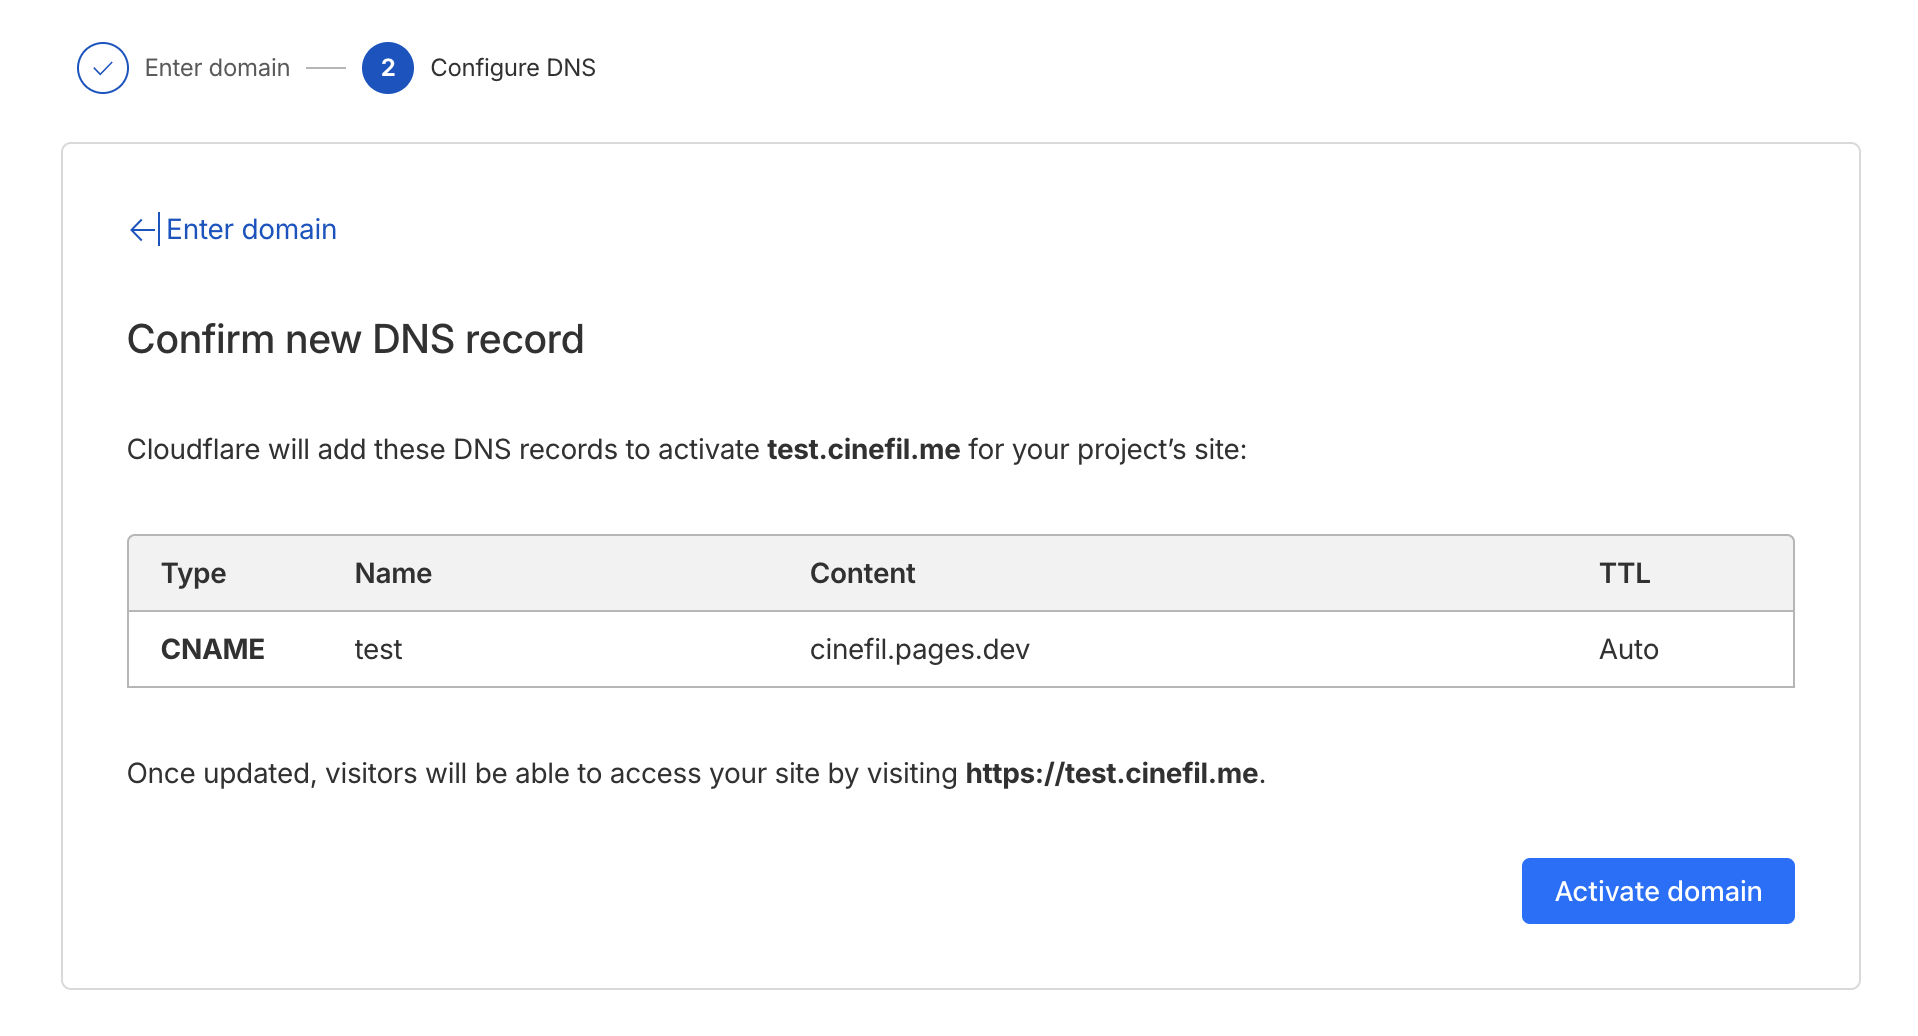
Task: Click the step 2 number circle
Action: click(388, 68)
